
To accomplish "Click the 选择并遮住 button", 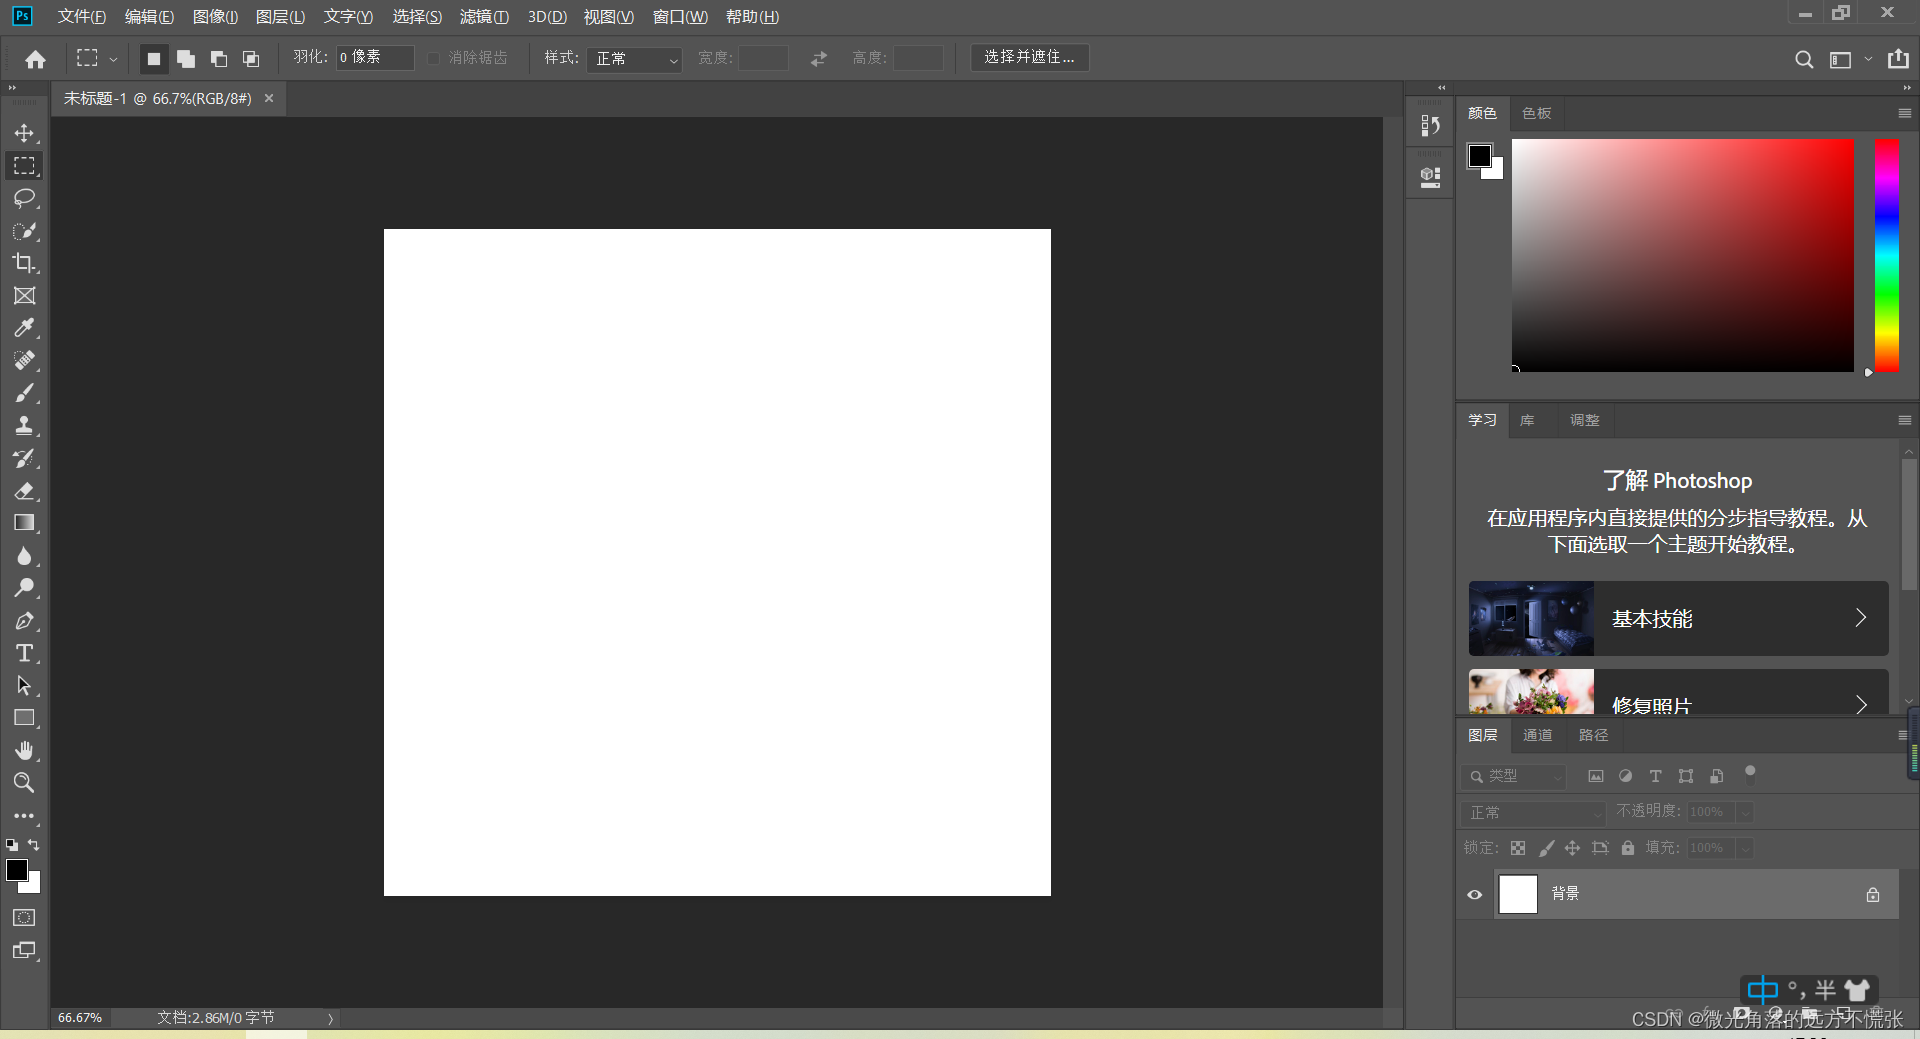I will 1029,57.
